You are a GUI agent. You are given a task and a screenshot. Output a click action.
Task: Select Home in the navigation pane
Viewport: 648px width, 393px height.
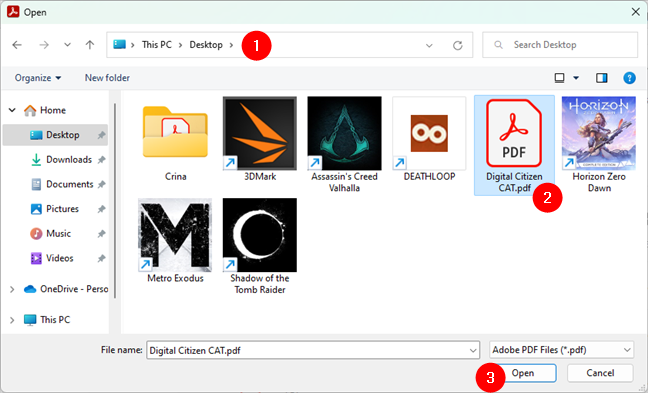[x=52, y=110]
